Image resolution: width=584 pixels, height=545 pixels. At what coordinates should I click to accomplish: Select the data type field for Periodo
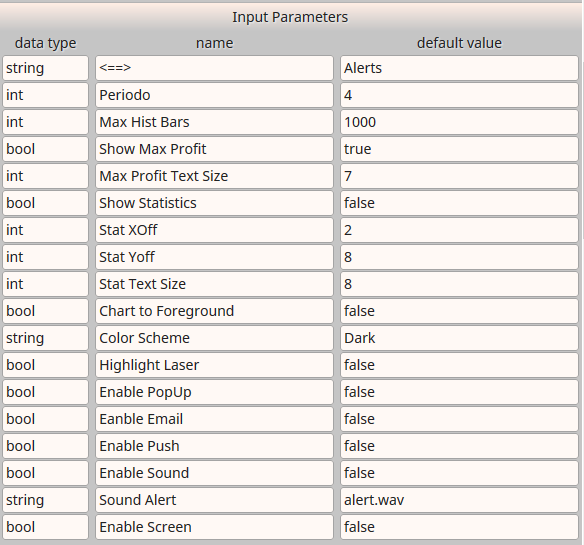coord(45,95)
